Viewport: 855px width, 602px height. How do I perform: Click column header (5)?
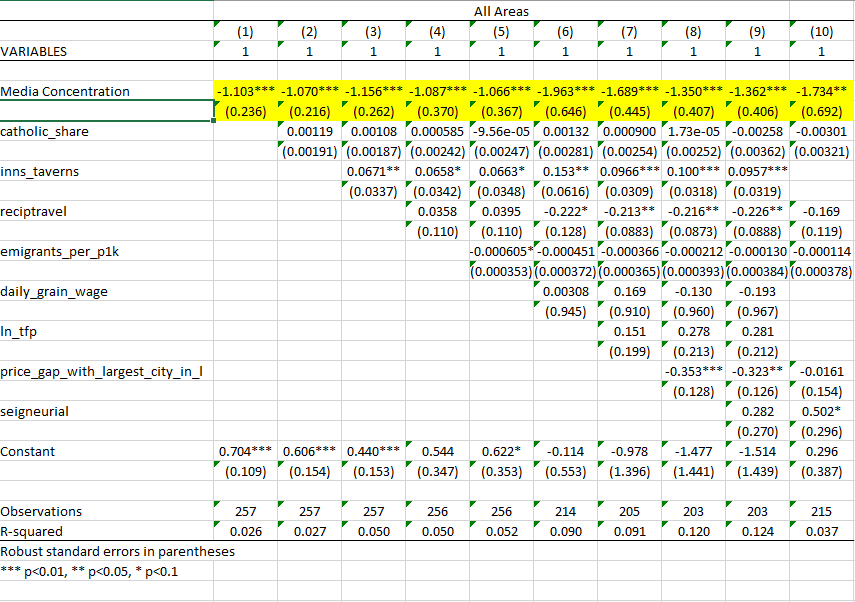point(502,32)
